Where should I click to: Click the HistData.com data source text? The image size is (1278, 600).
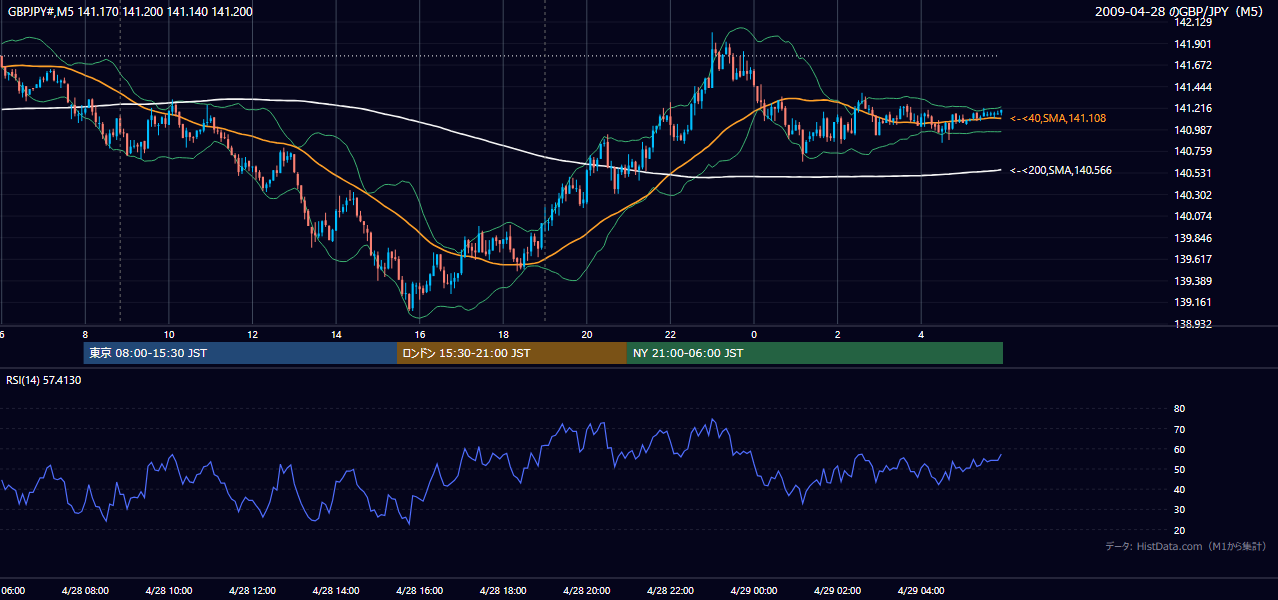coord(1186,546)
